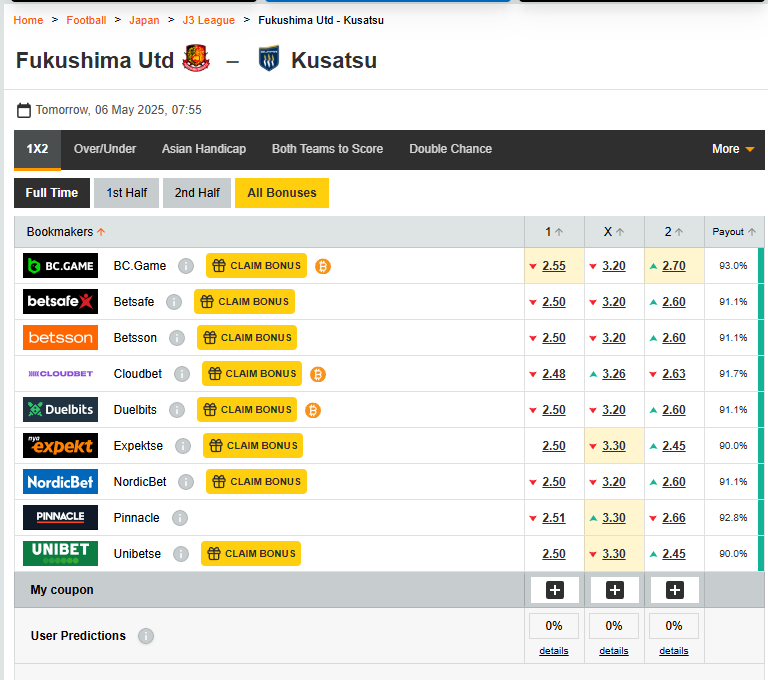
Task: Add away win to My coupon
Action: coord(674,590)
